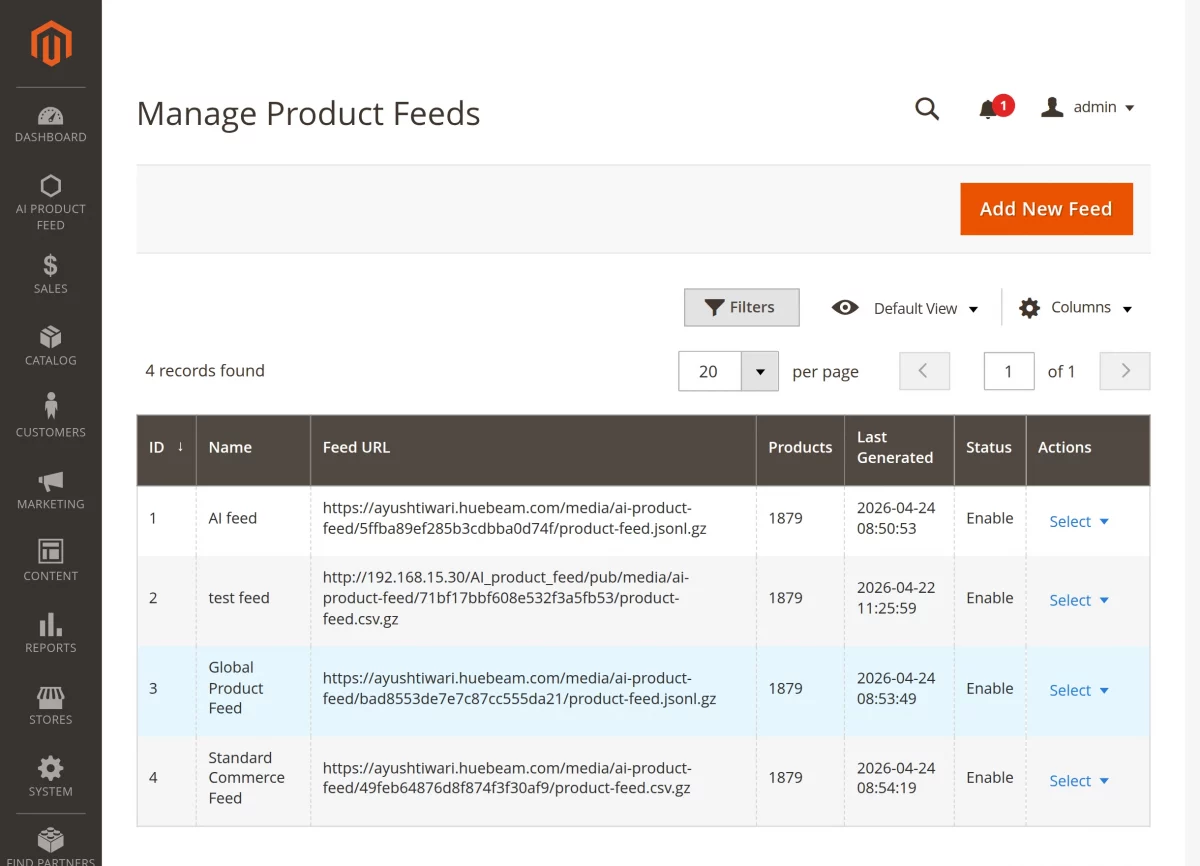1200x866 pixels.
Task: Open the global search icon
Action: 926,108
